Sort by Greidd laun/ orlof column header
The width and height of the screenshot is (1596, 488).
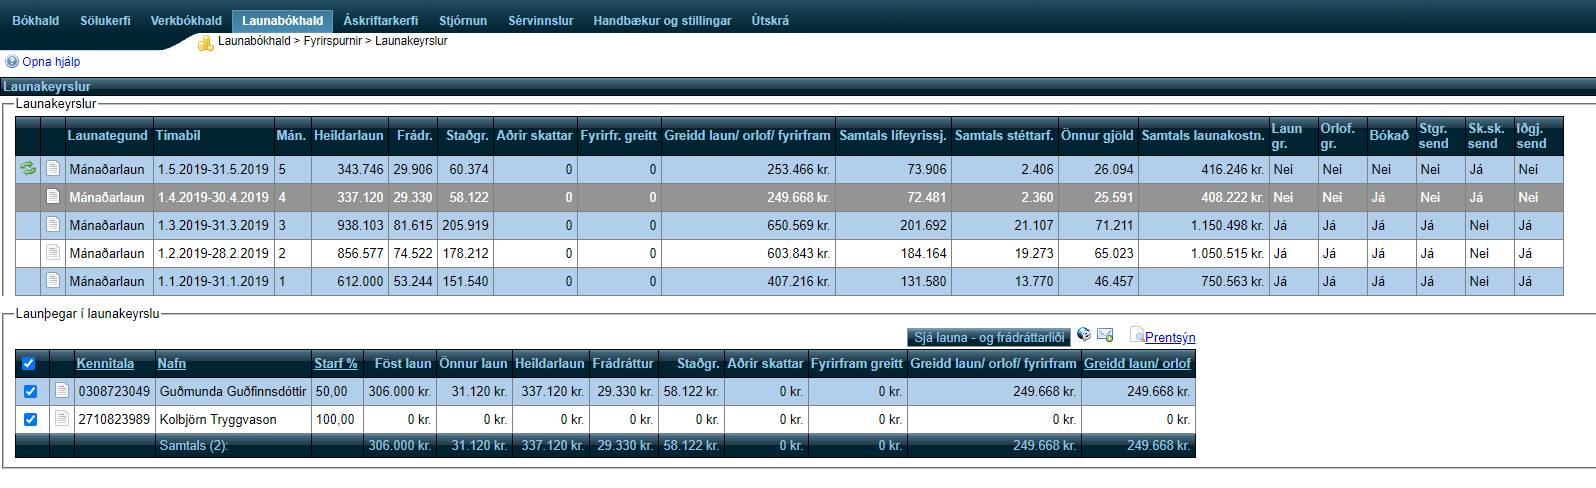coord(1137,364)
